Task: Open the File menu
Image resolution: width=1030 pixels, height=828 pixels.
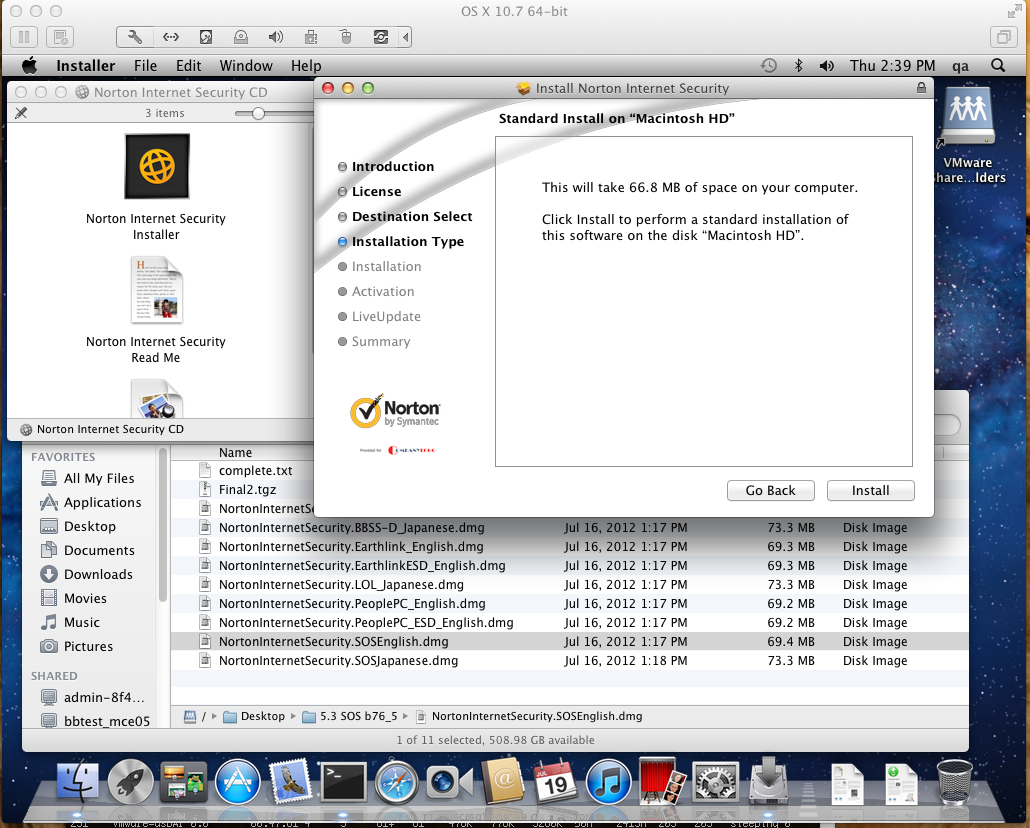Action: 145,66
